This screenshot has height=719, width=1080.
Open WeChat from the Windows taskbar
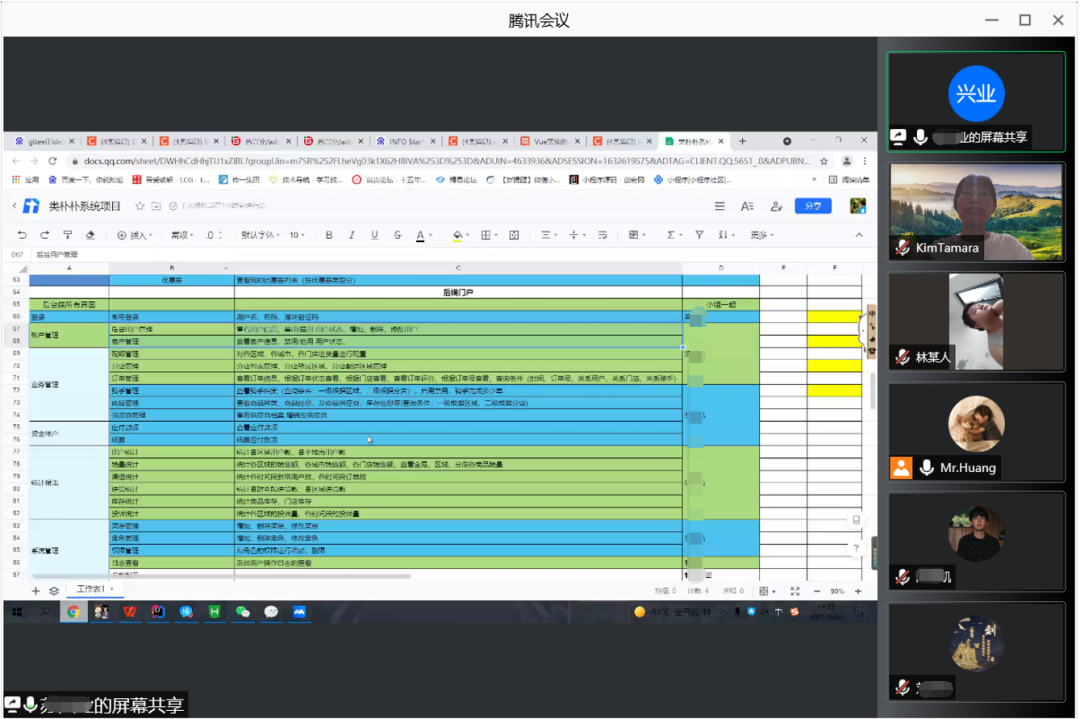[x=242, y=612]
